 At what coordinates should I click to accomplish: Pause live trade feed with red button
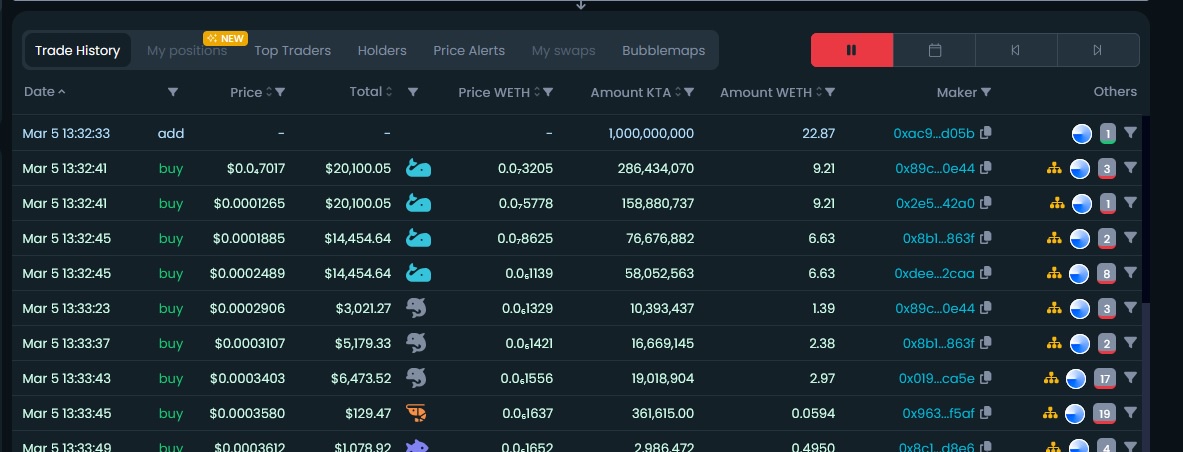coord(852,50)
